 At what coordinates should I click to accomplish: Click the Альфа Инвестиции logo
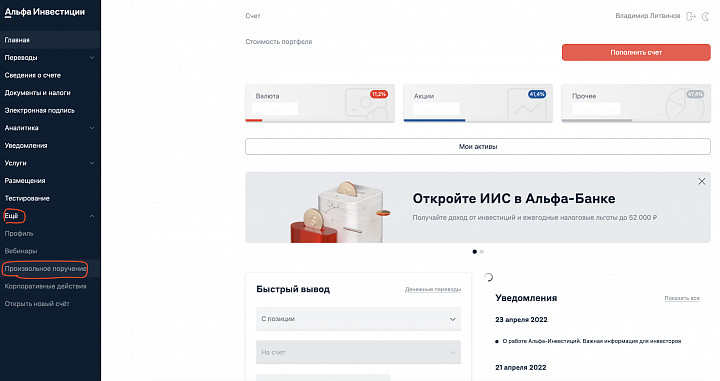tap(45, 12)
